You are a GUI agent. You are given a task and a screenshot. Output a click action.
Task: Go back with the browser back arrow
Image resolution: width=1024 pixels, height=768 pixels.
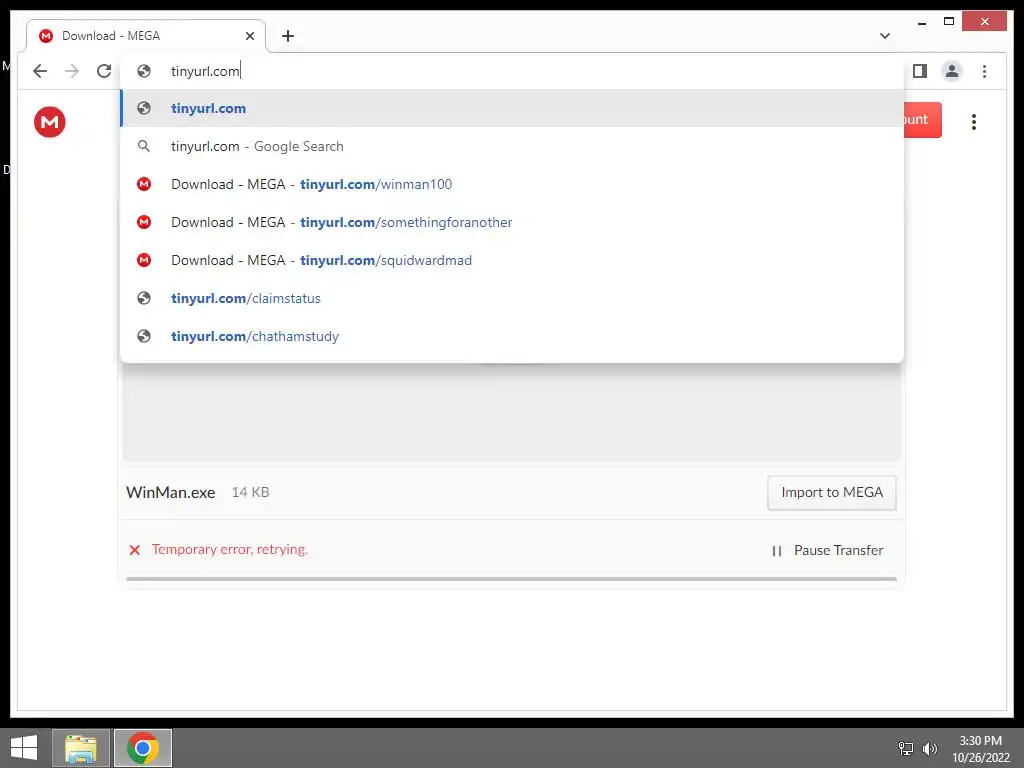point(40,71)
